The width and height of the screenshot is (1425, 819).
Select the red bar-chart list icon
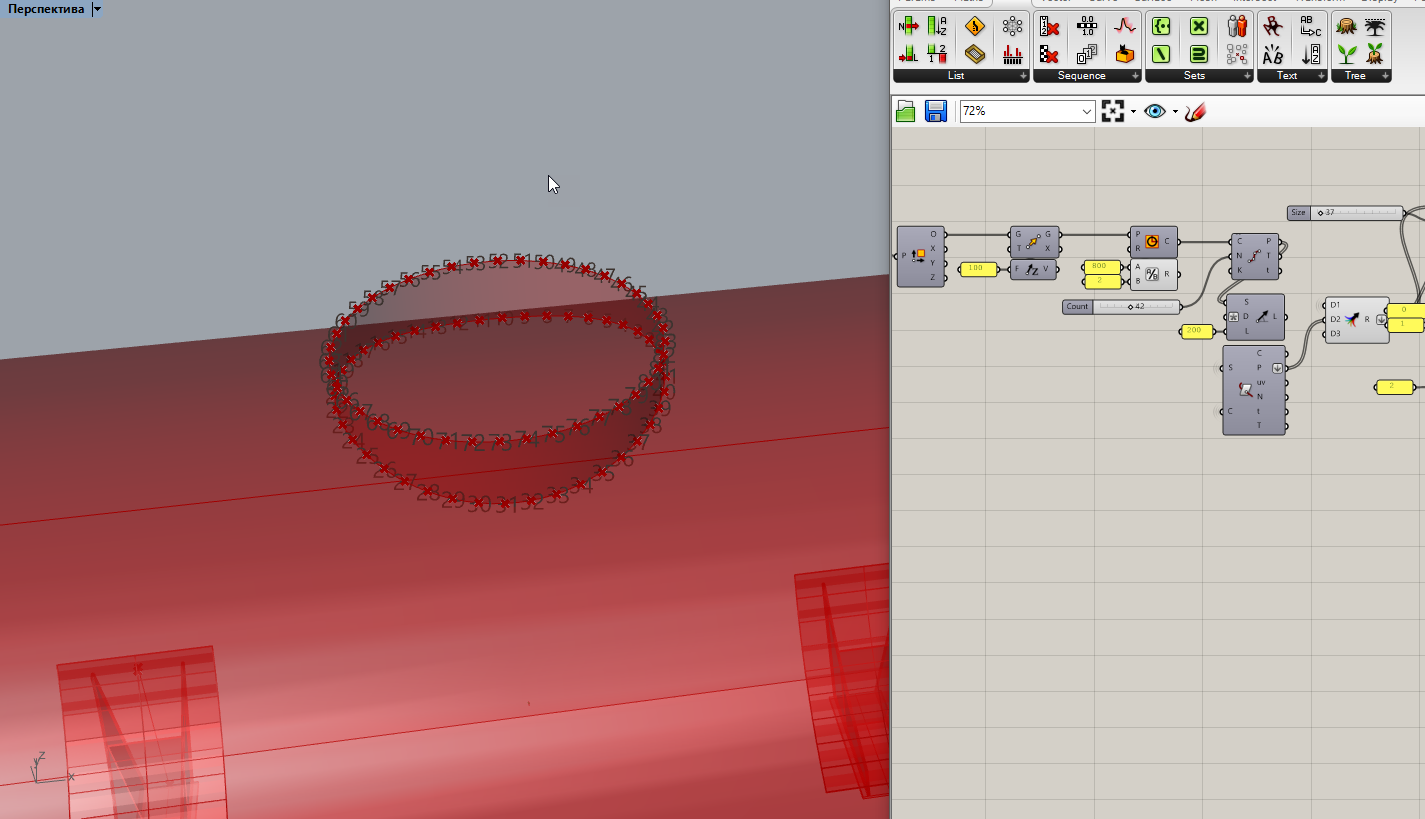(x=1013, y=54)
